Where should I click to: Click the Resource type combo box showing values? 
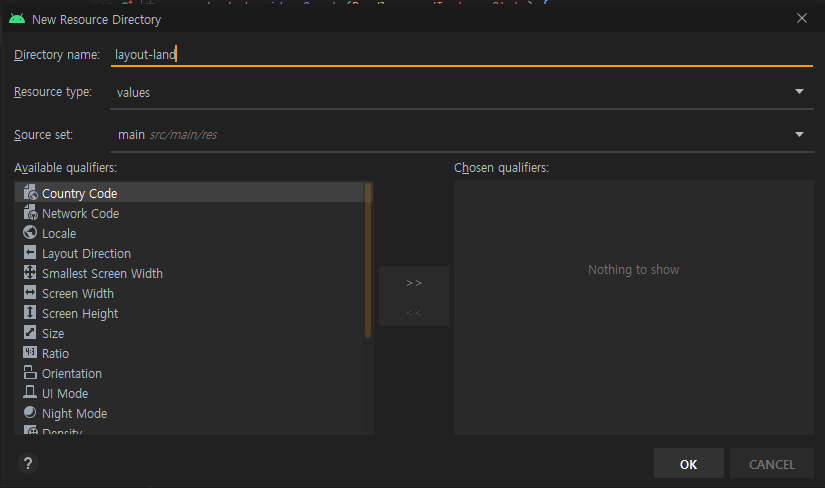[x=461, y=93]
